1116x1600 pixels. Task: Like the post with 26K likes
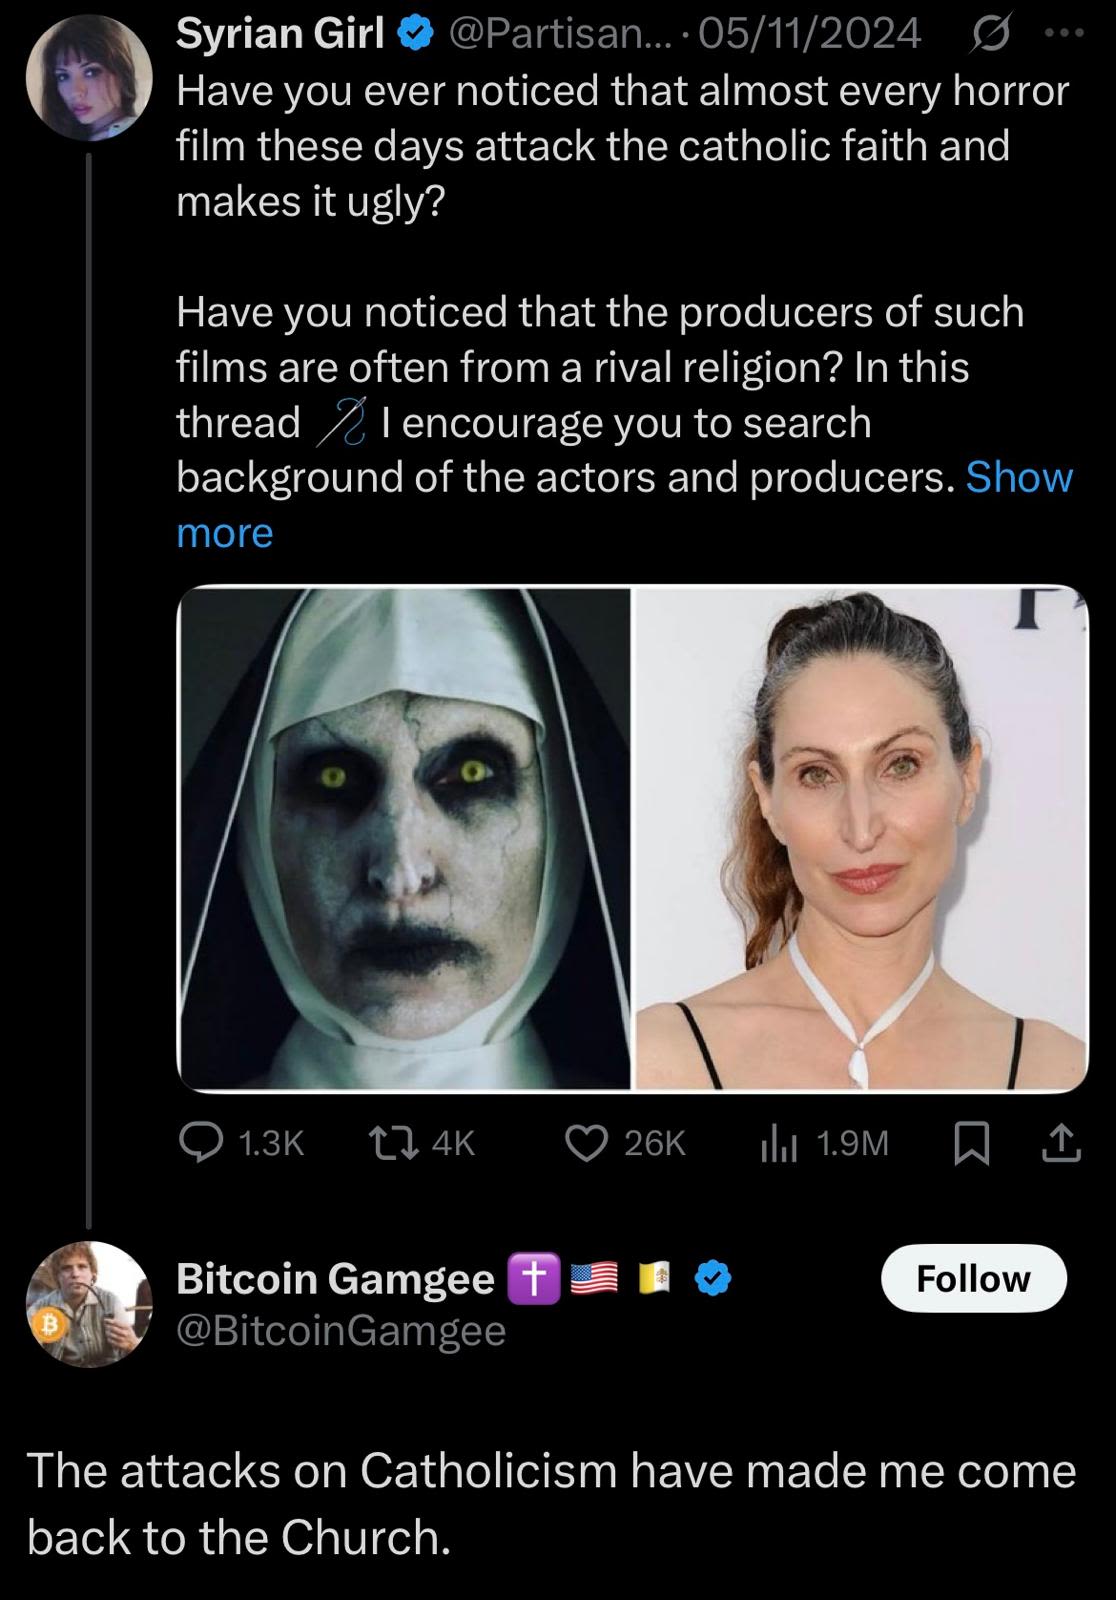pos(586,1143)
